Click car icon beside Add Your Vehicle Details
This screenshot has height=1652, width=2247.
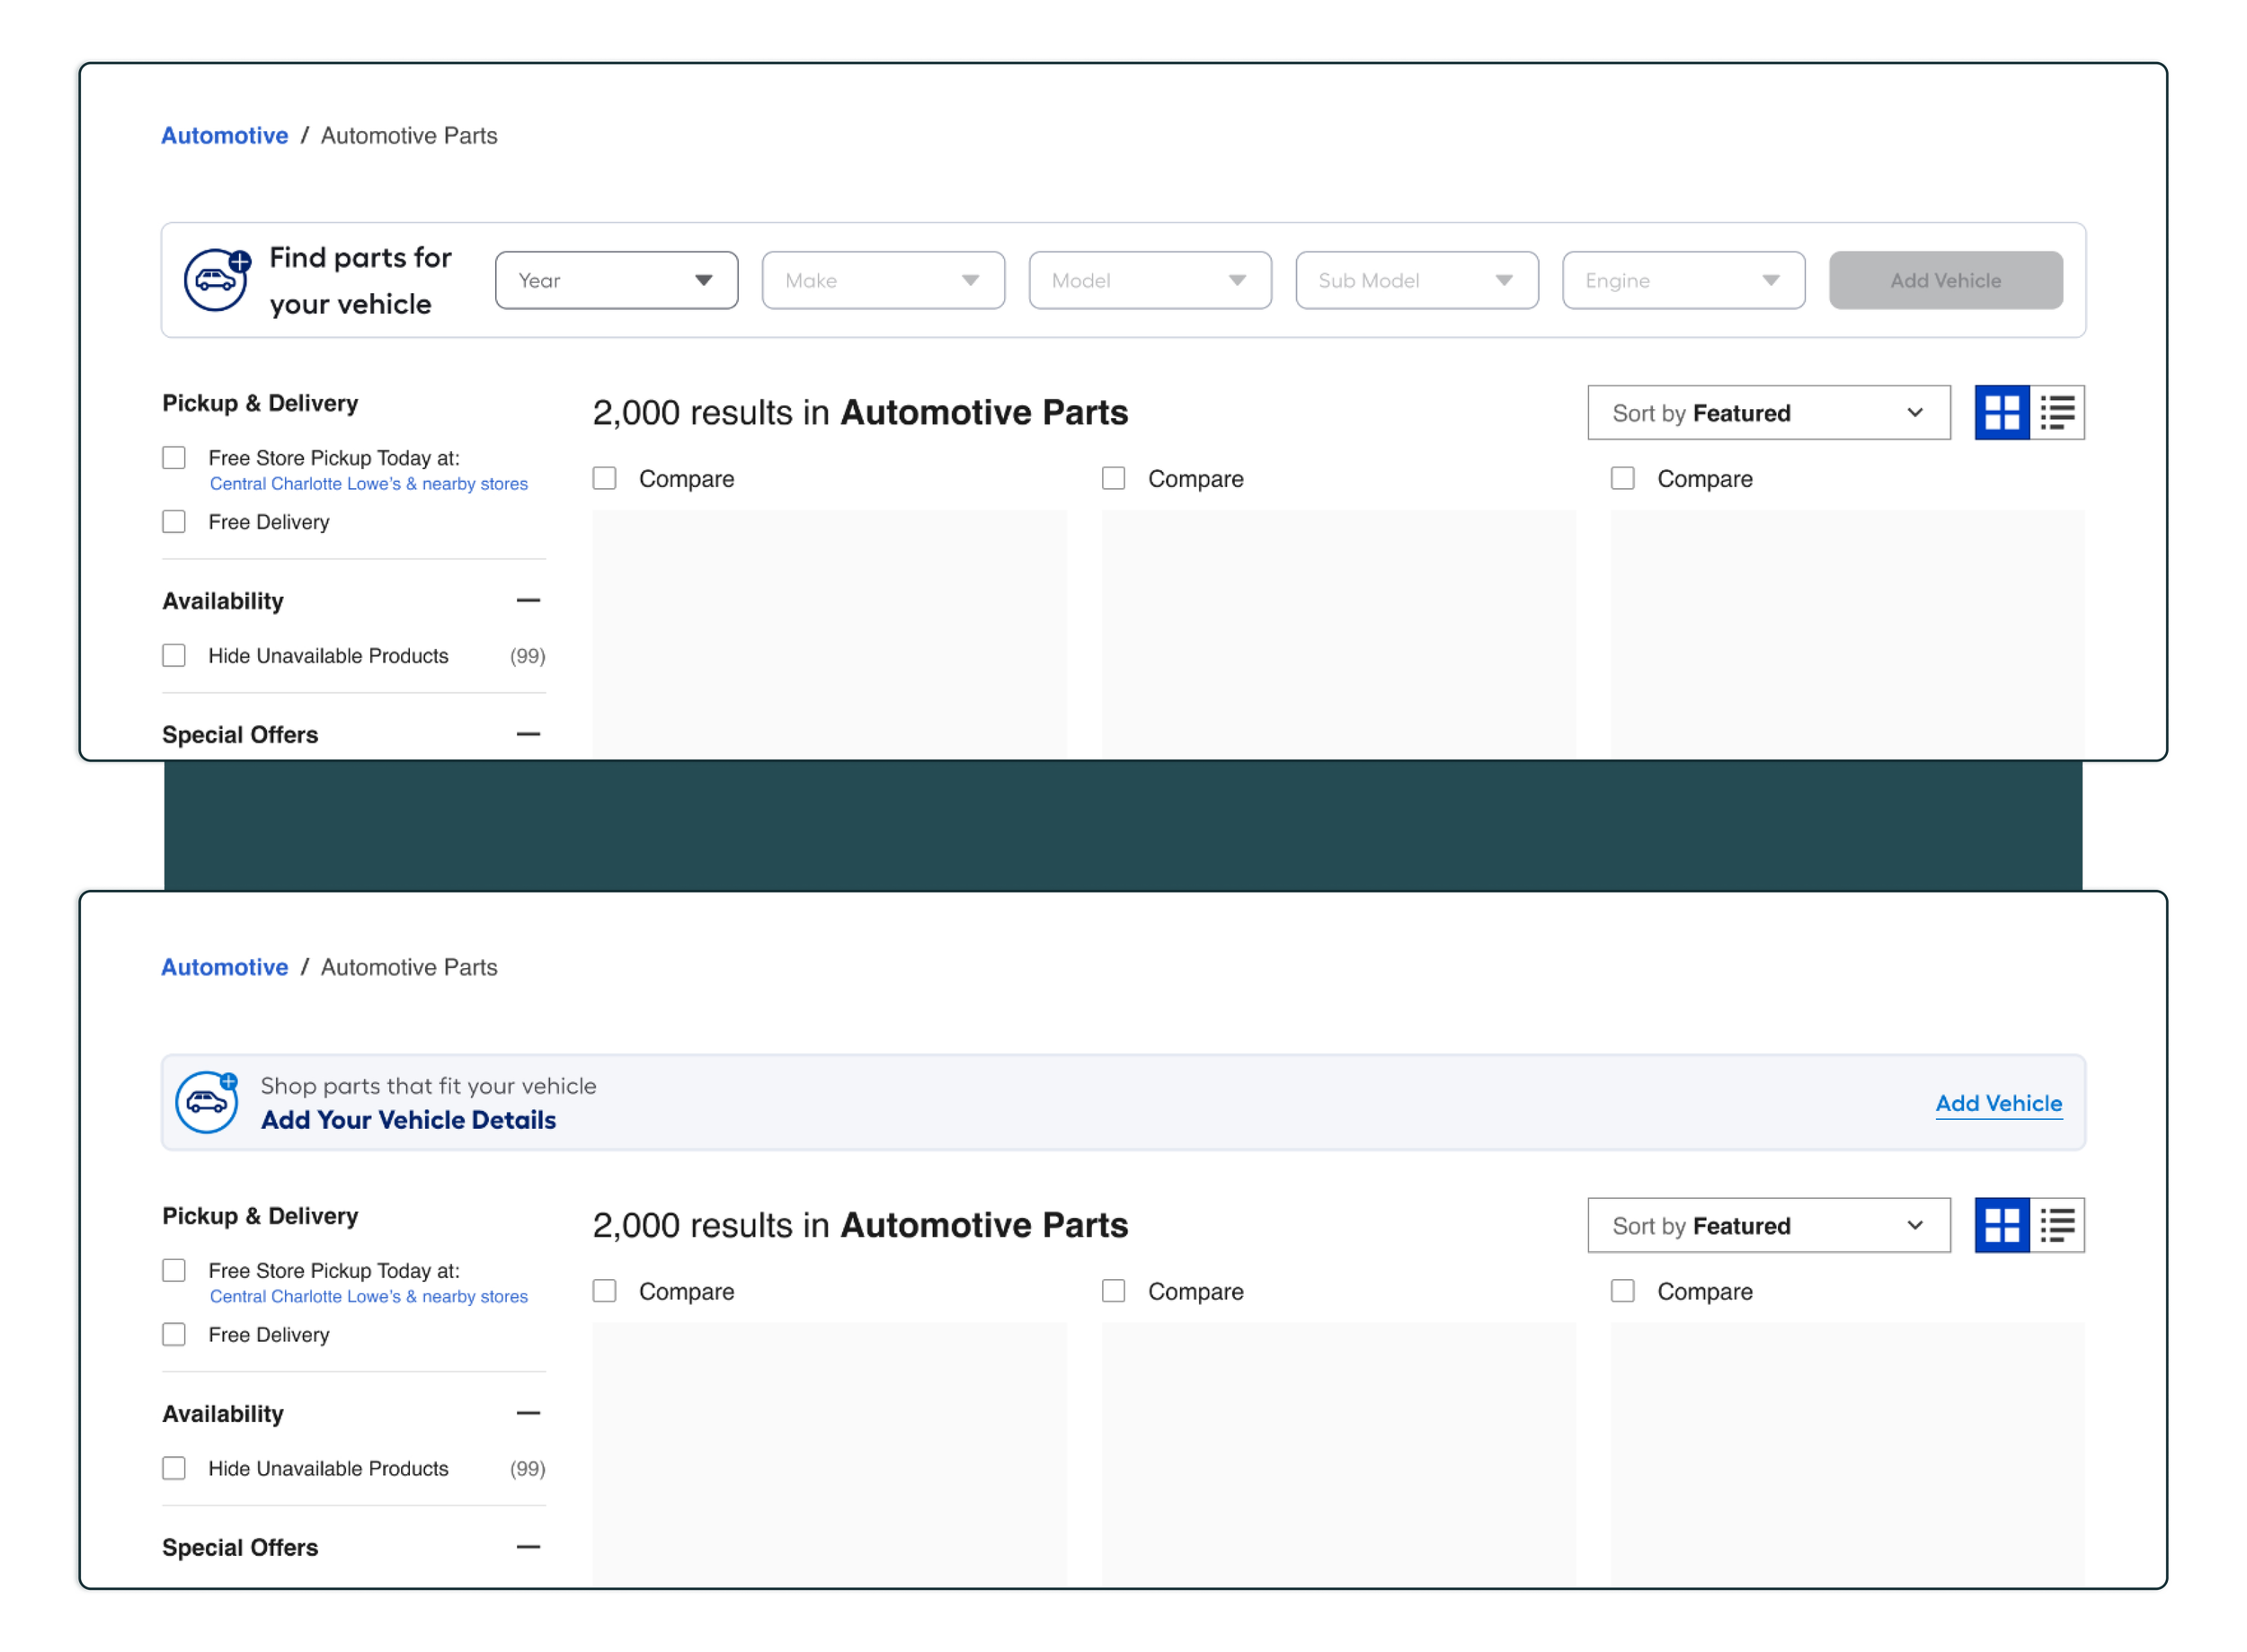click(x=207, y=1102)
